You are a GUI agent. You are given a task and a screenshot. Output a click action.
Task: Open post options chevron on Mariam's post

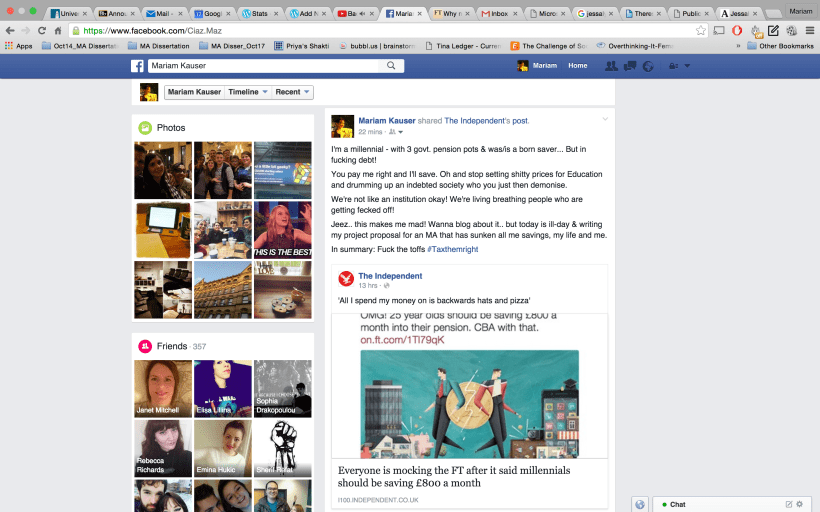tap(605, 119)
